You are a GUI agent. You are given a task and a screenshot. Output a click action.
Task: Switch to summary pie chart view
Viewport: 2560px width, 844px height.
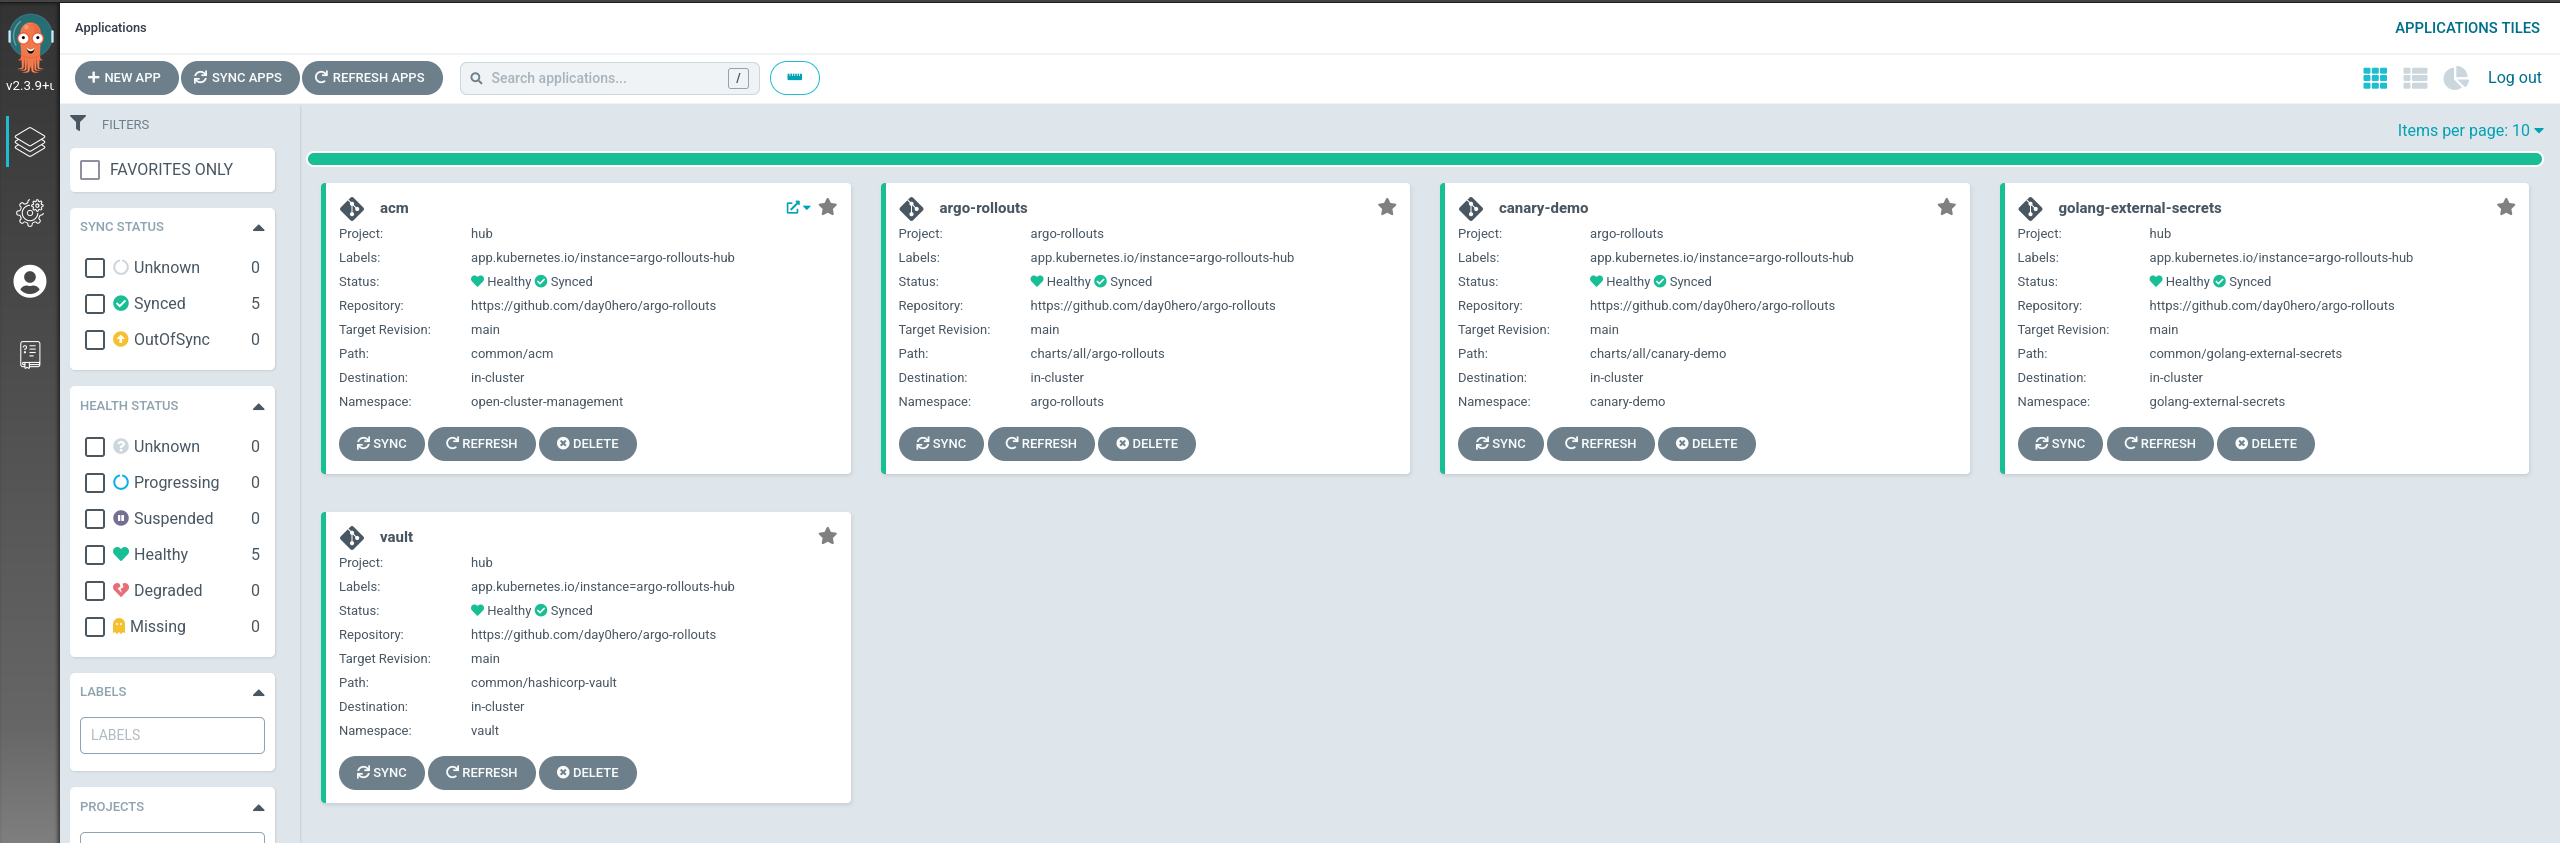2455,78
